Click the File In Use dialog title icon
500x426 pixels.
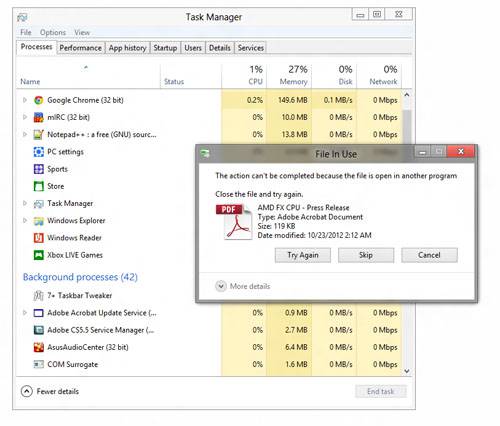(x=205, y=154)
